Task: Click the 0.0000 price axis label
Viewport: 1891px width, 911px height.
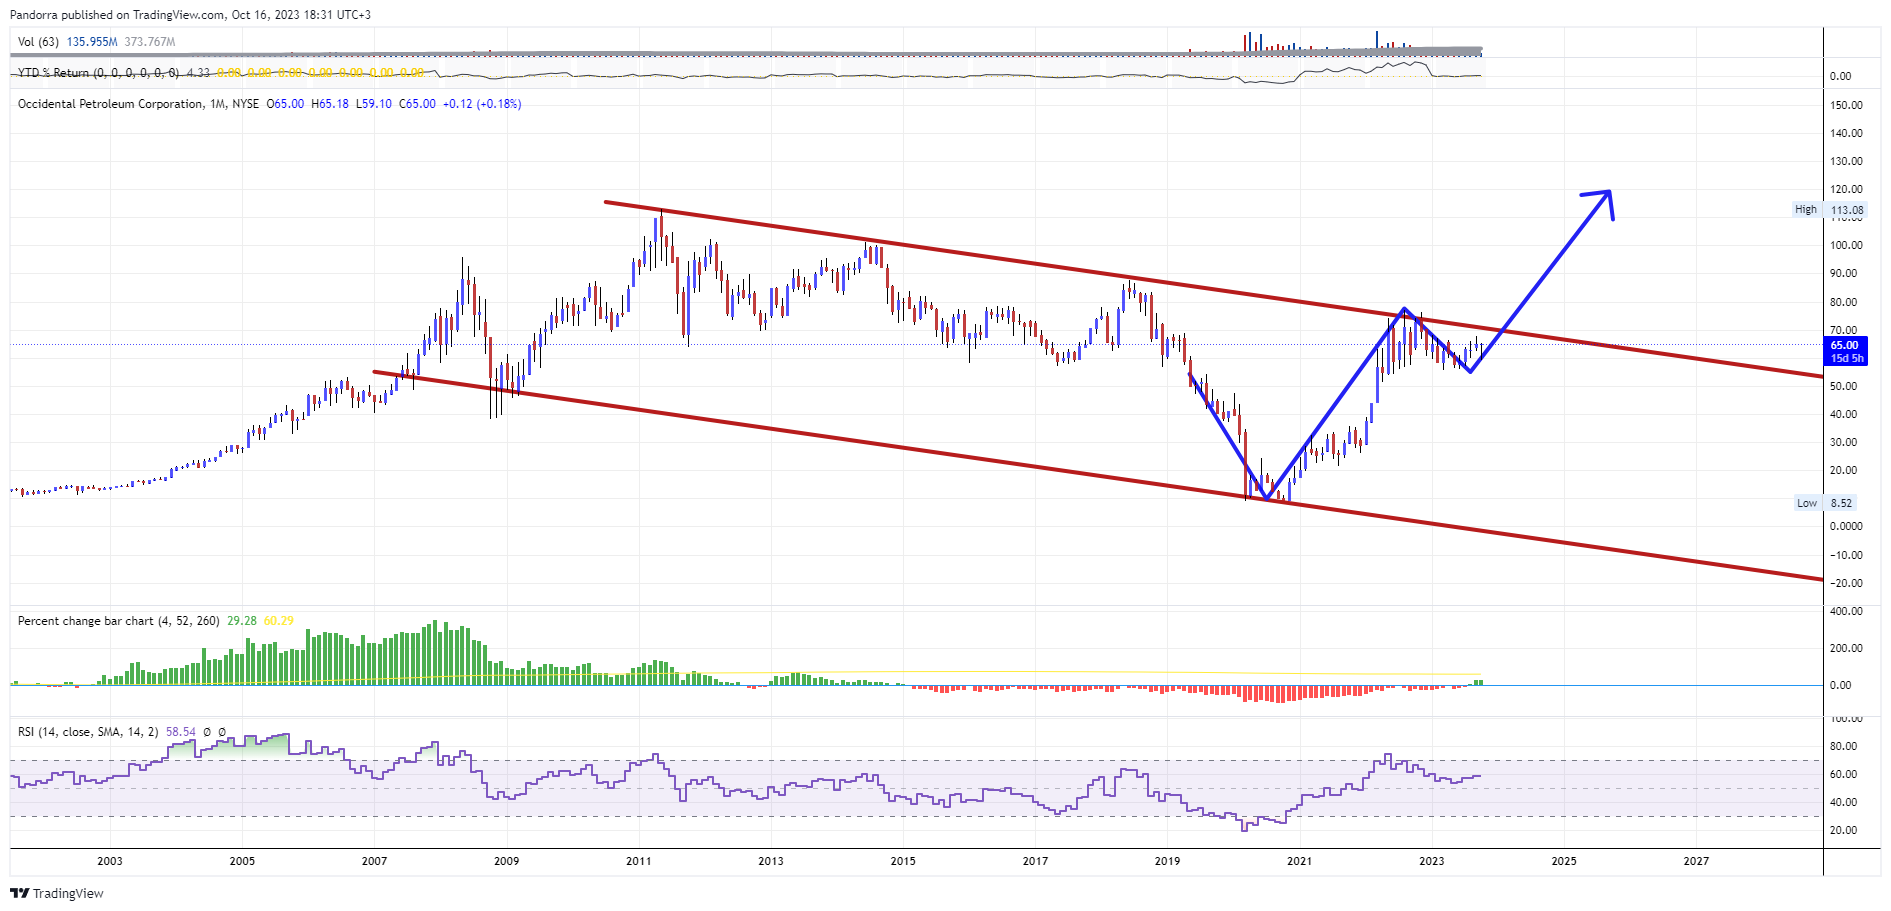Action: (1846, 526)
